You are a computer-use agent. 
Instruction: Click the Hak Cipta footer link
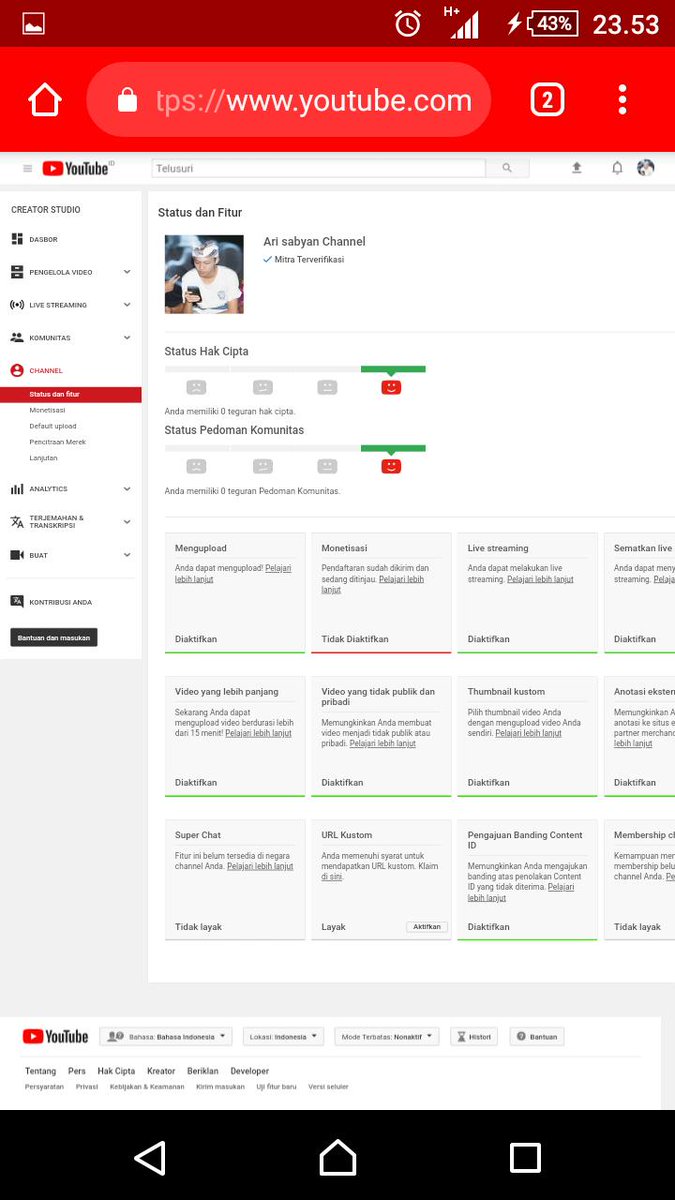click(x=116, y=1071)
